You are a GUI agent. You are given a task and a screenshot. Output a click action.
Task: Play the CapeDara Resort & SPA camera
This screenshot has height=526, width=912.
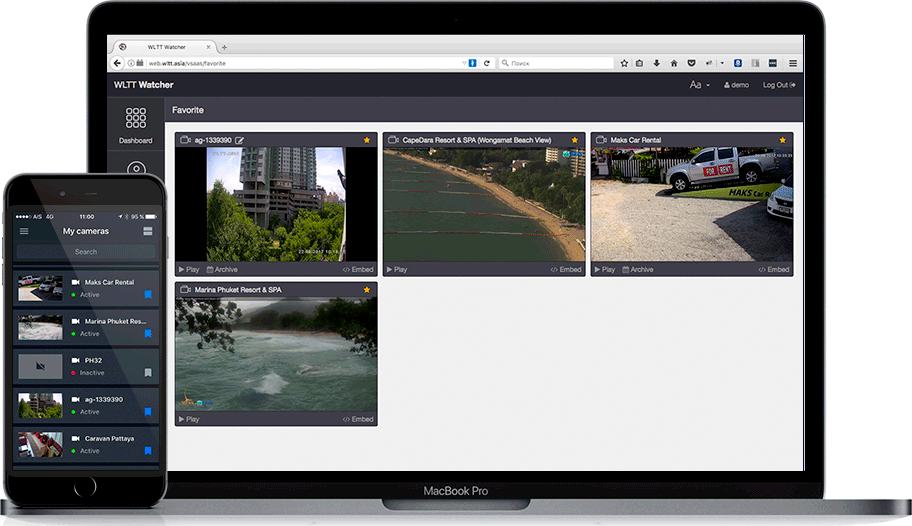click(x=396, y=269)
